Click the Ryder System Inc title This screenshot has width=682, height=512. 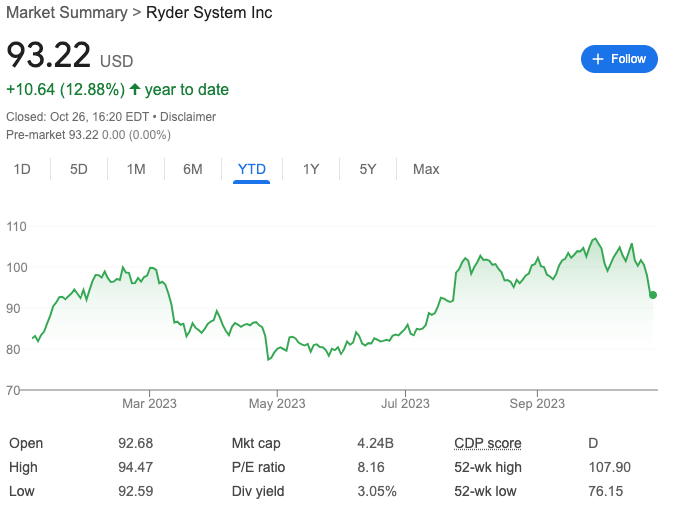pos(209,13)
